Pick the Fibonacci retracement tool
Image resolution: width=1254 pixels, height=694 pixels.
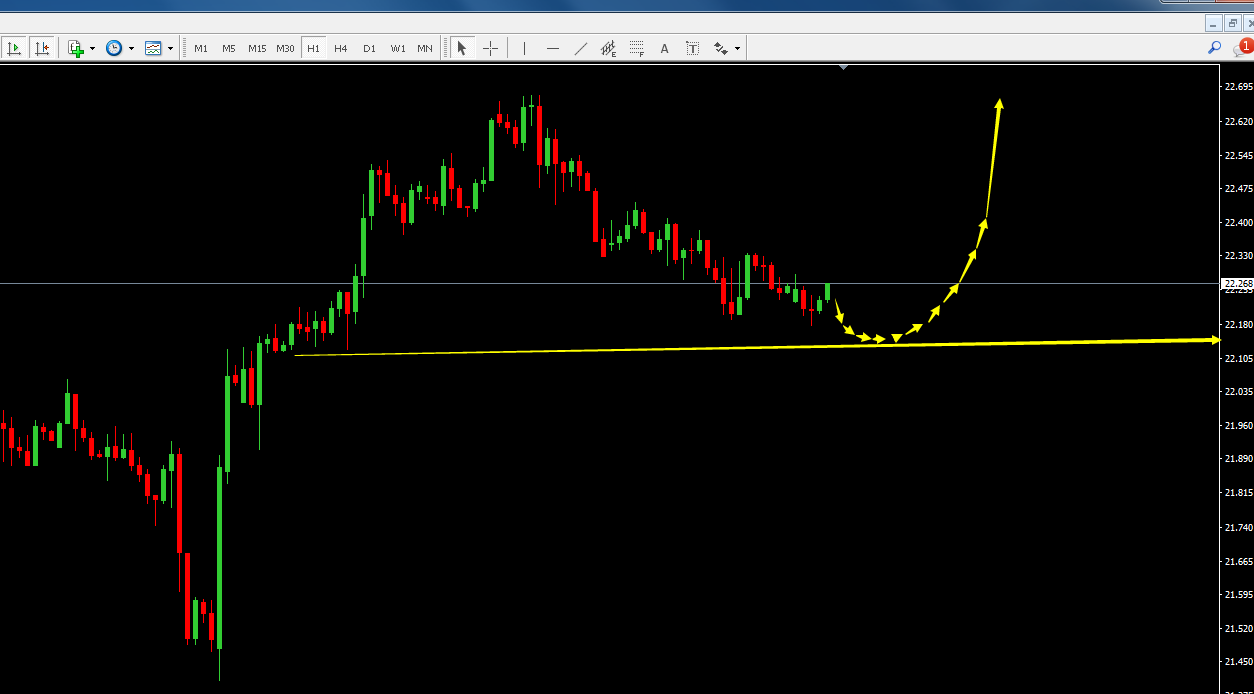pos(636,48)
